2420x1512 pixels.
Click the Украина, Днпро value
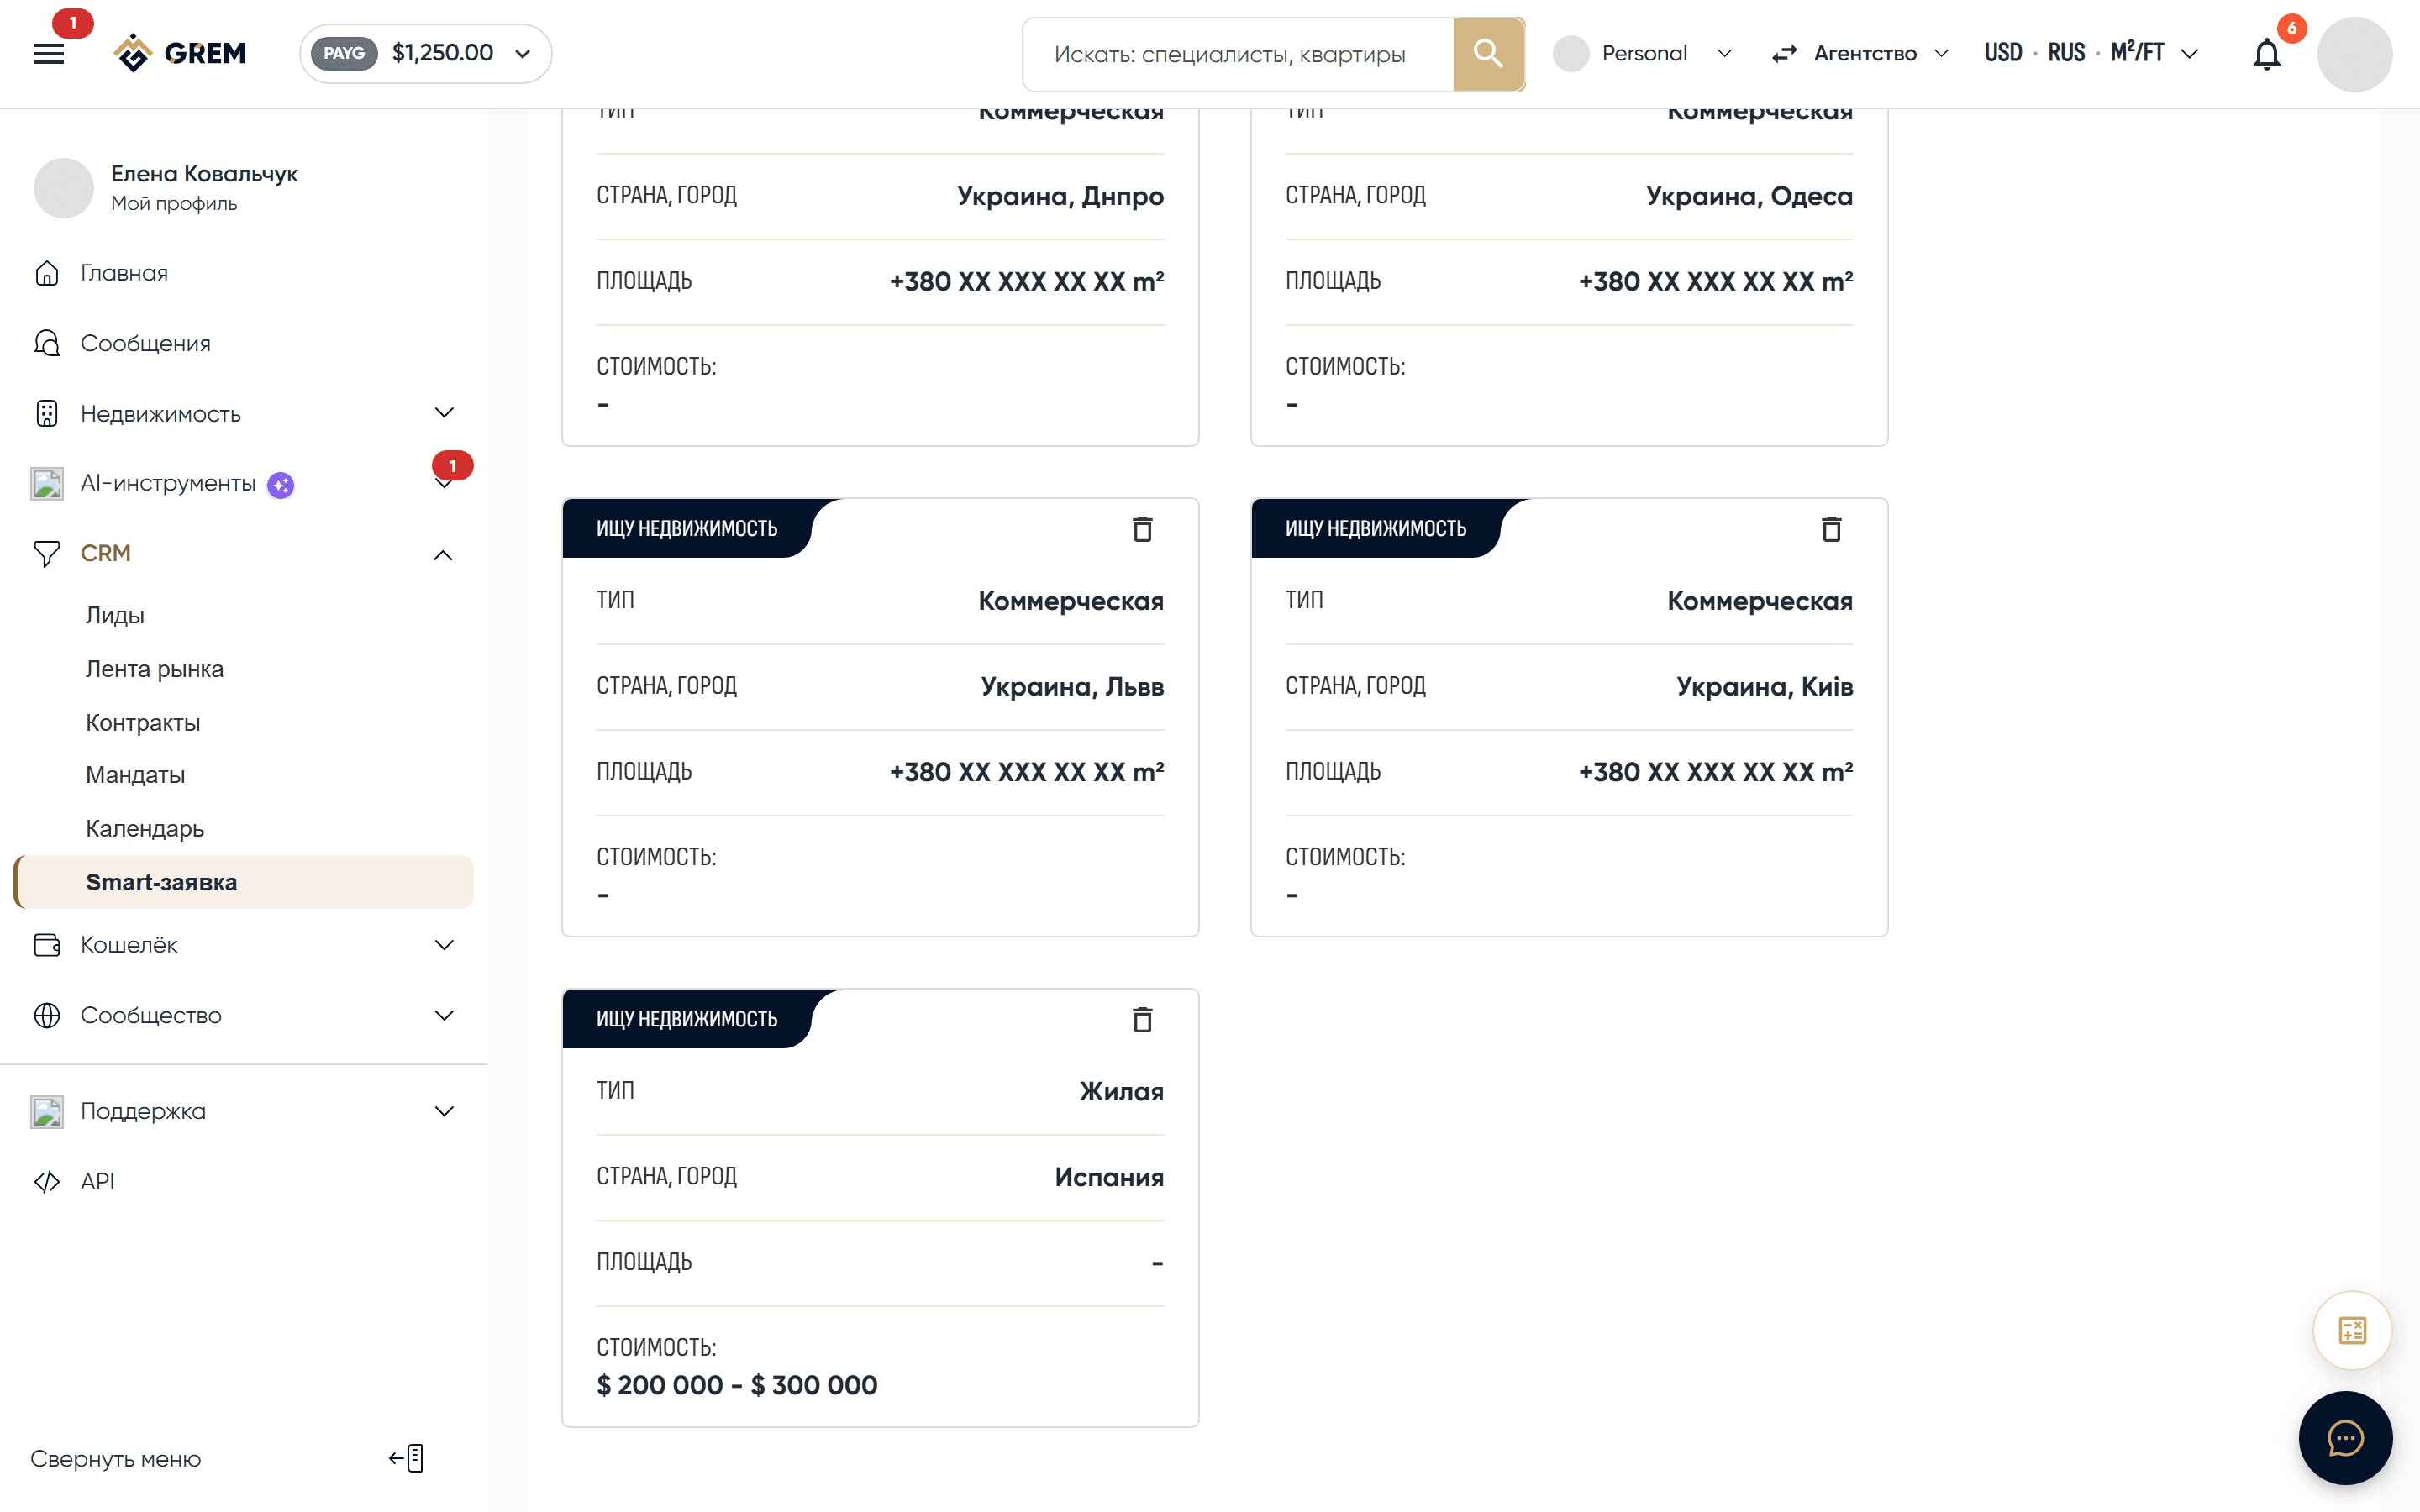pyautogui.click(x=1060, y=196)
